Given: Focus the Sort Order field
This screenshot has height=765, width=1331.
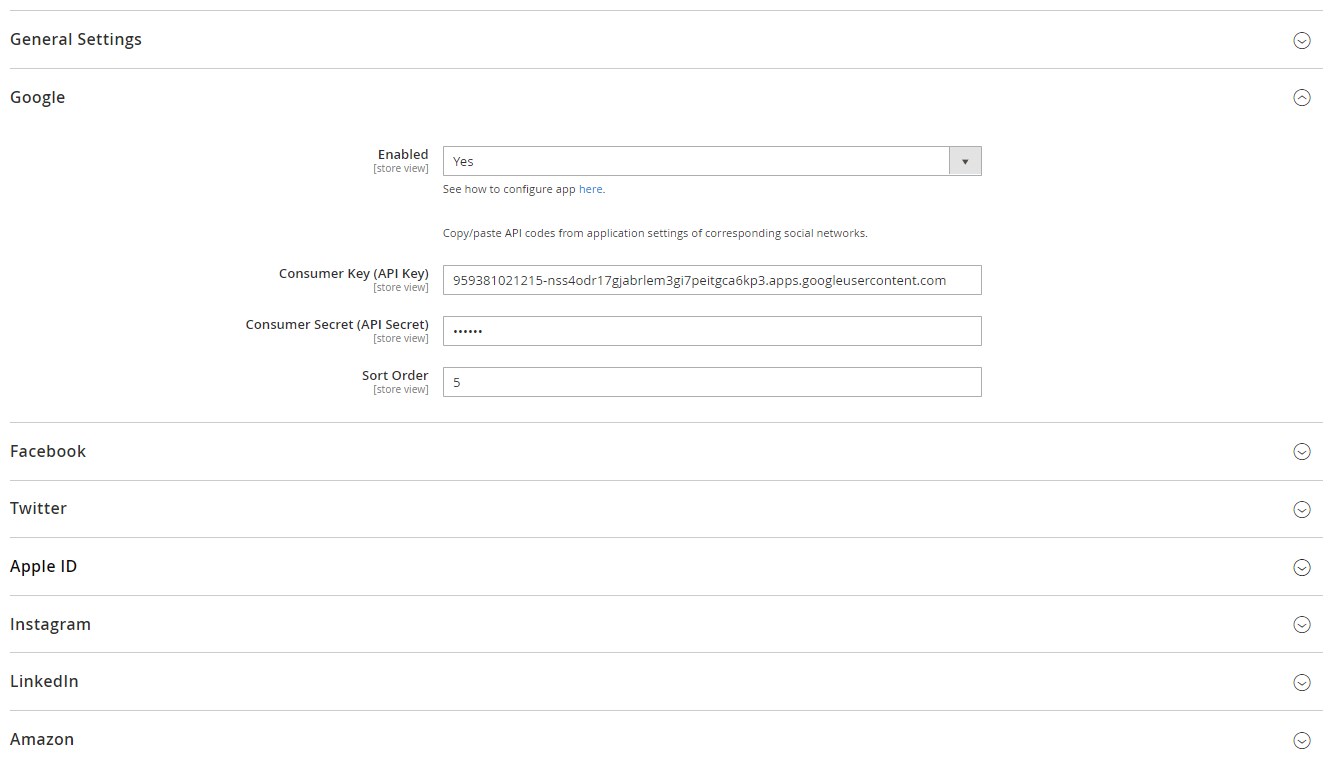Looking at the screenshot, I should click(712, 382).
